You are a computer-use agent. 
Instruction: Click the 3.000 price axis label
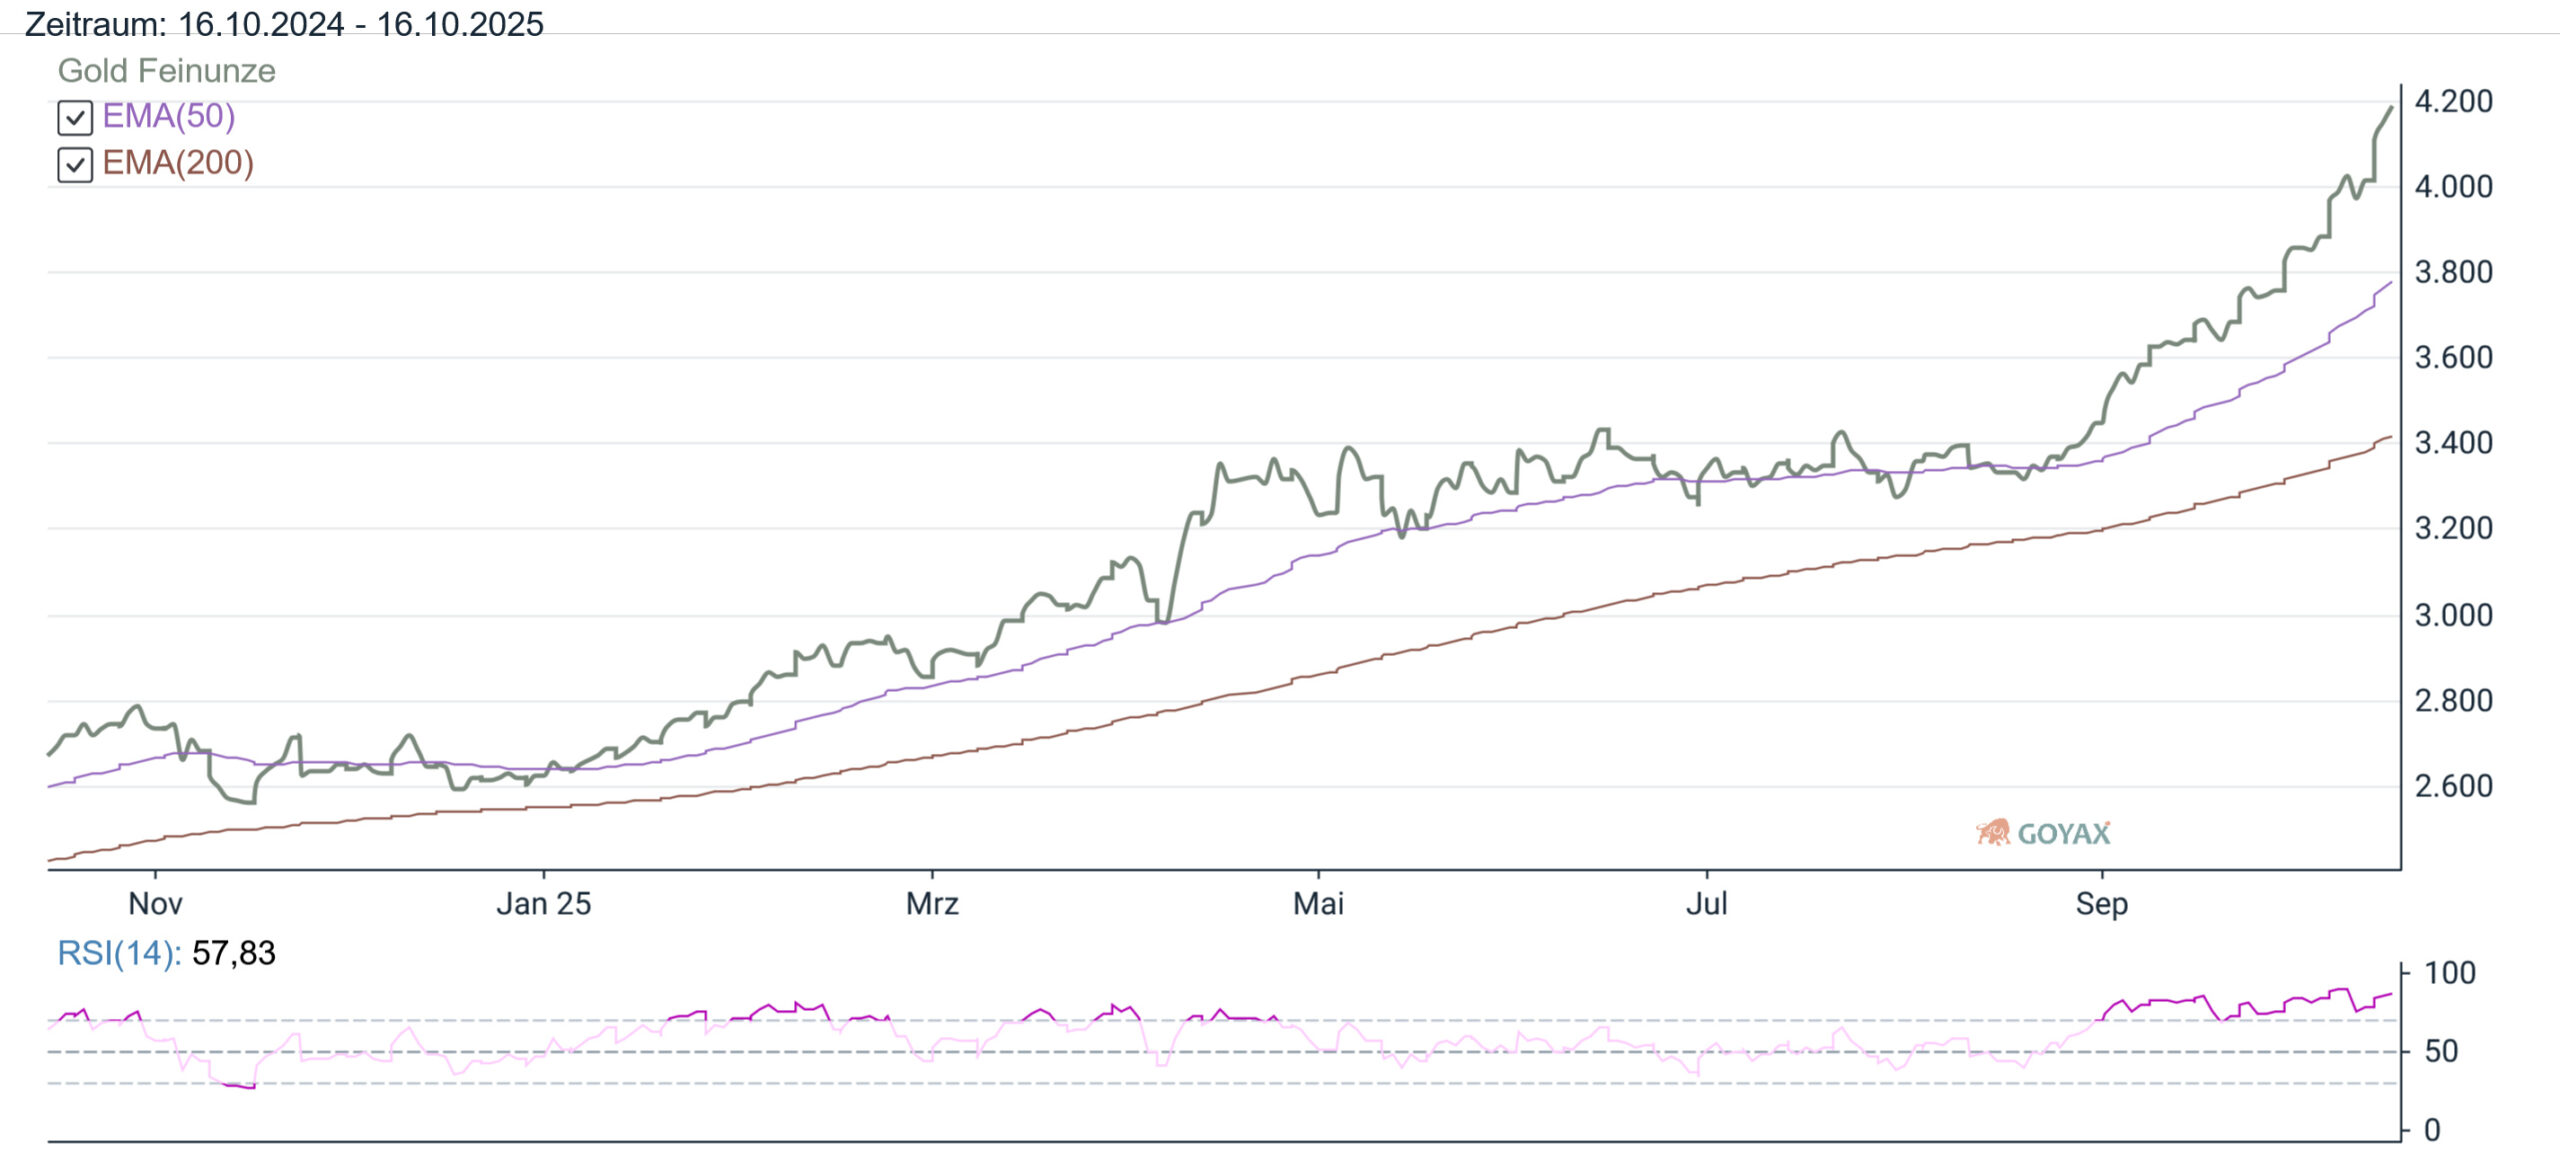[x=2453, y=615]
